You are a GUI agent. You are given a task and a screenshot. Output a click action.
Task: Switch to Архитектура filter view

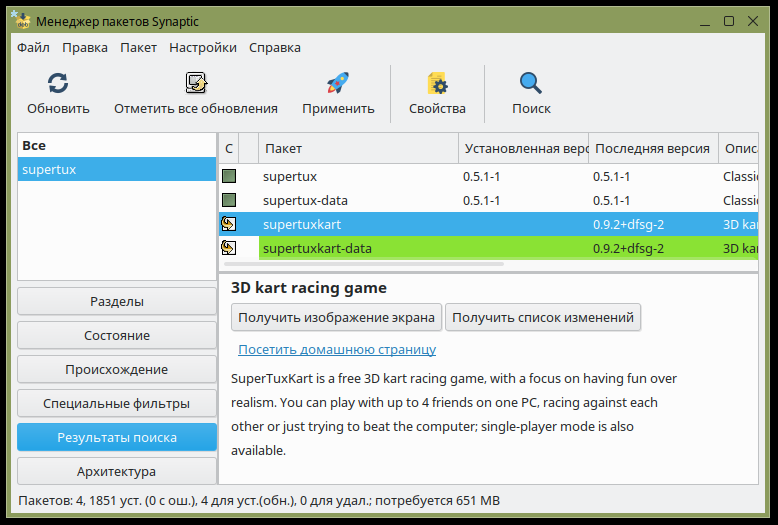point(117,471)
